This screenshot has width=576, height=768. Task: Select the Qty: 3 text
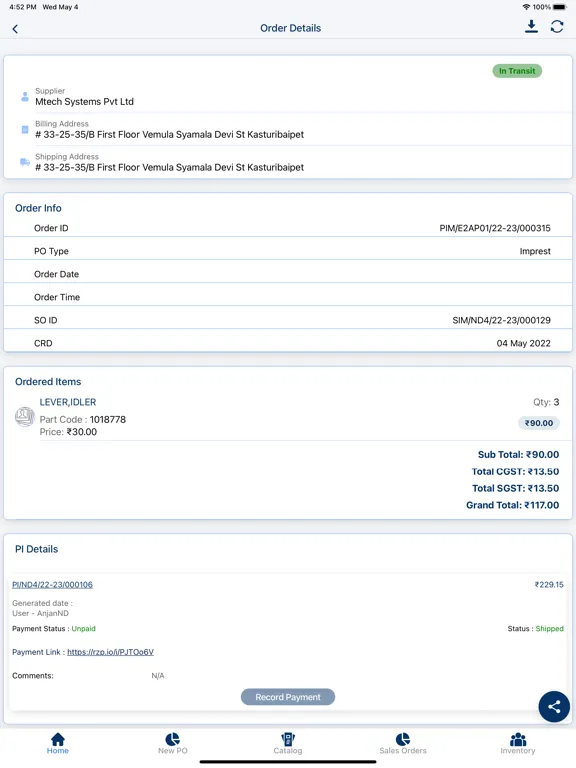[546, 402]
